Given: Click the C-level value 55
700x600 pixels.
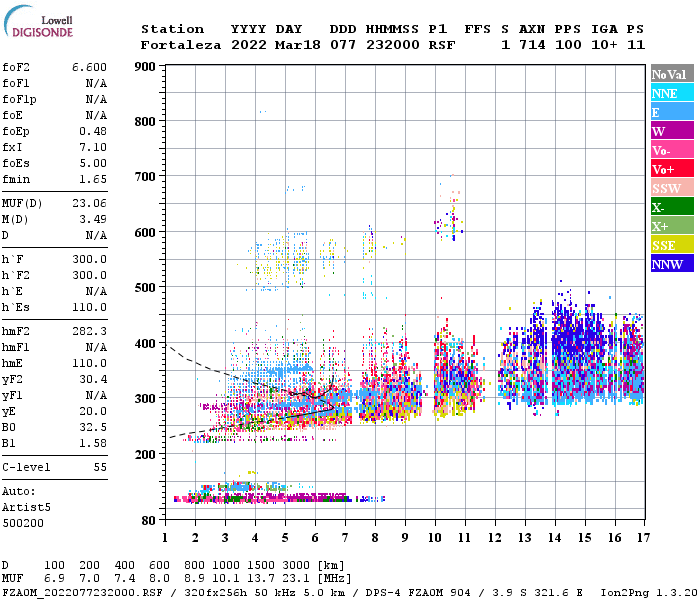Looking at the screenshot, I should (100, 467).
